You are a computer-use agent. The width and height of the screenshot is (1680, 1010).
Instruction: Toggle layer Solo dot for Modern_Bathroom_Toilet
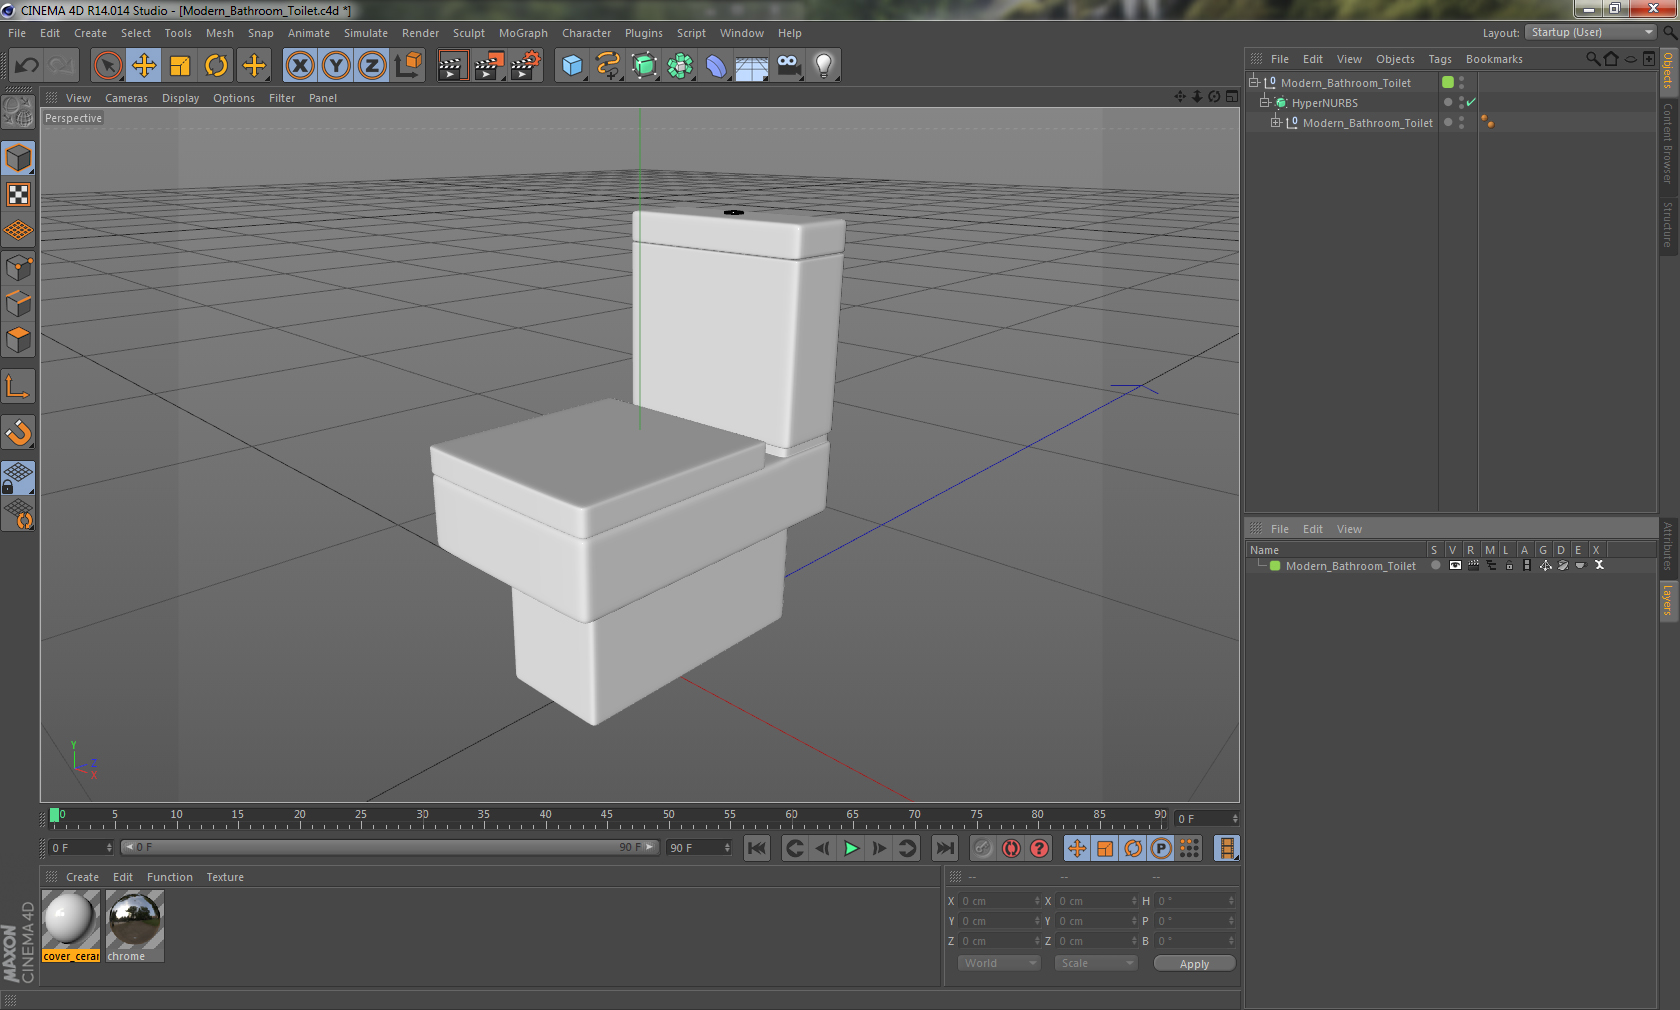point(1436,565)
